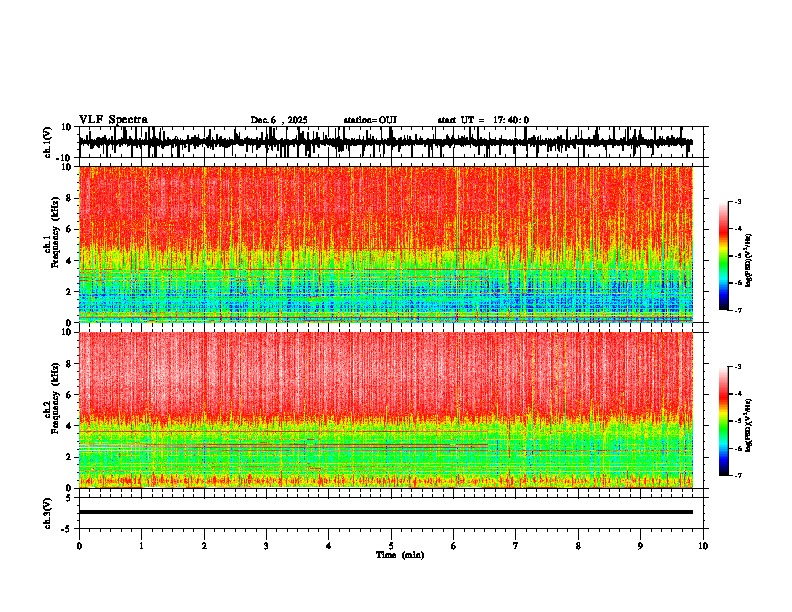Click the "2" kHz tick on ch.1 frequency axis
Viewport: 792px width, 612px height.
tap(69, 292)
